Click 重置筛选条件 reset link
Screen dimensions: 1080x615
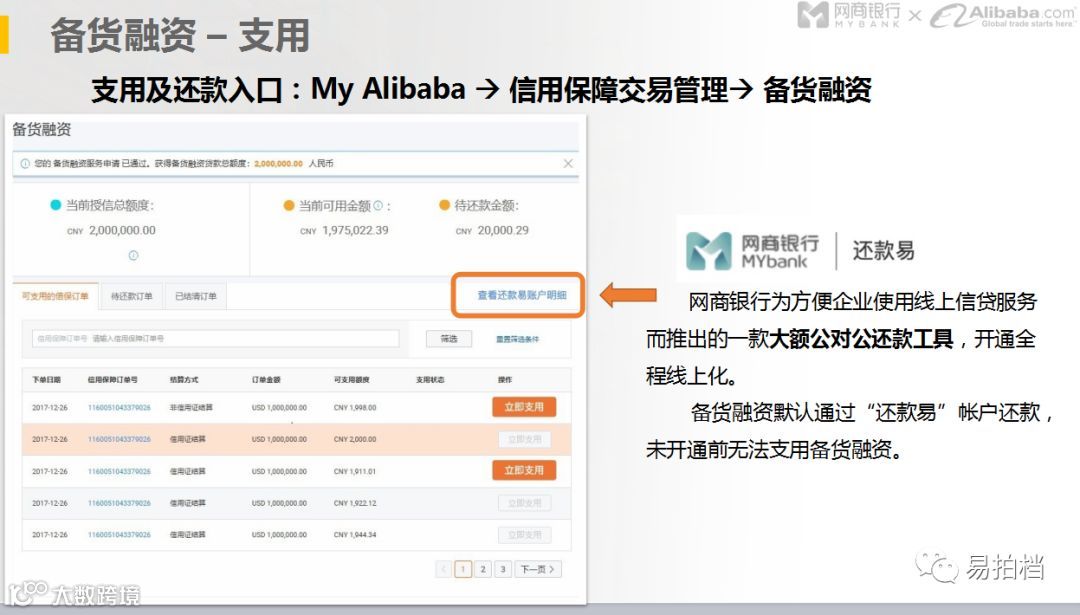[x=518, y=339]
